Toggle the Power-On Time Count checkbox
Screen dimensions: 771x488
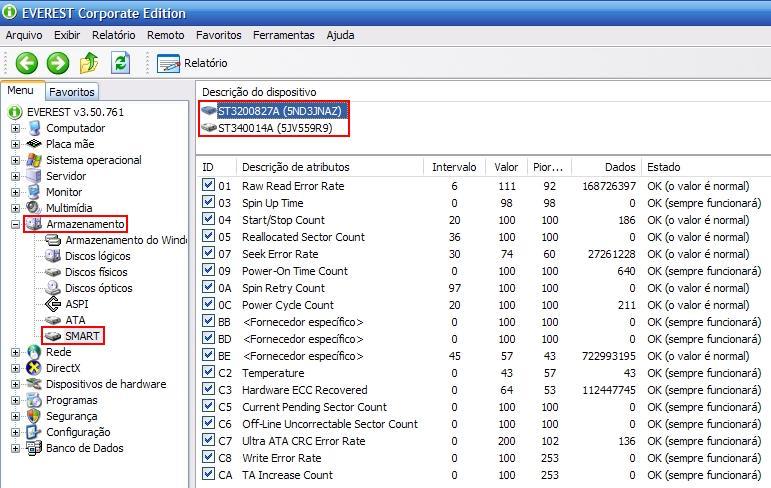point(208,270)
